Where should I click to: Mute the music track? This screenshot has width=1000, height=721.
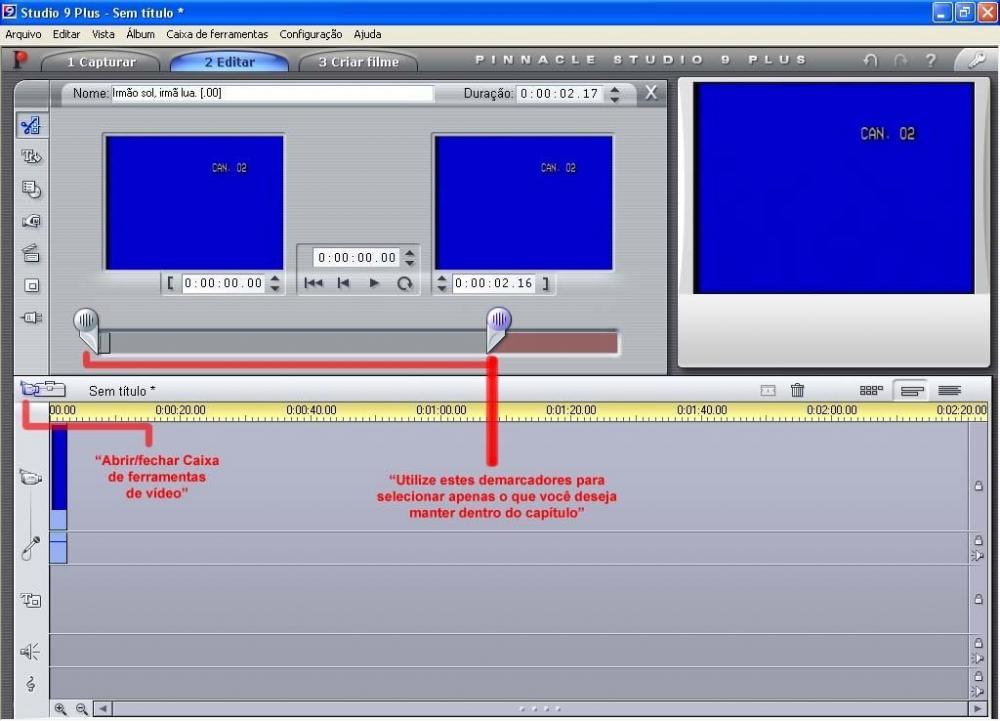[x=978, y=691]
